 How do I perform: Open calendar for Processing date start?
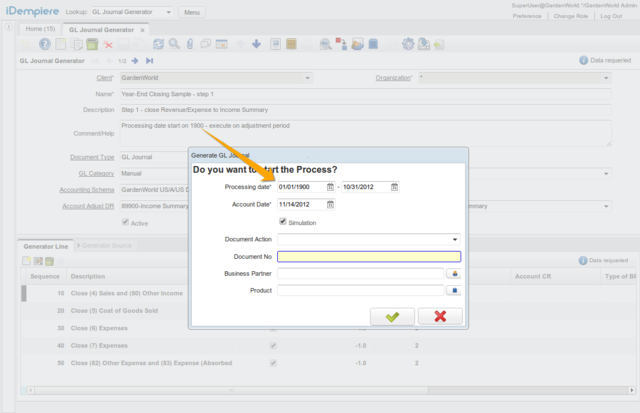point(330,187)
